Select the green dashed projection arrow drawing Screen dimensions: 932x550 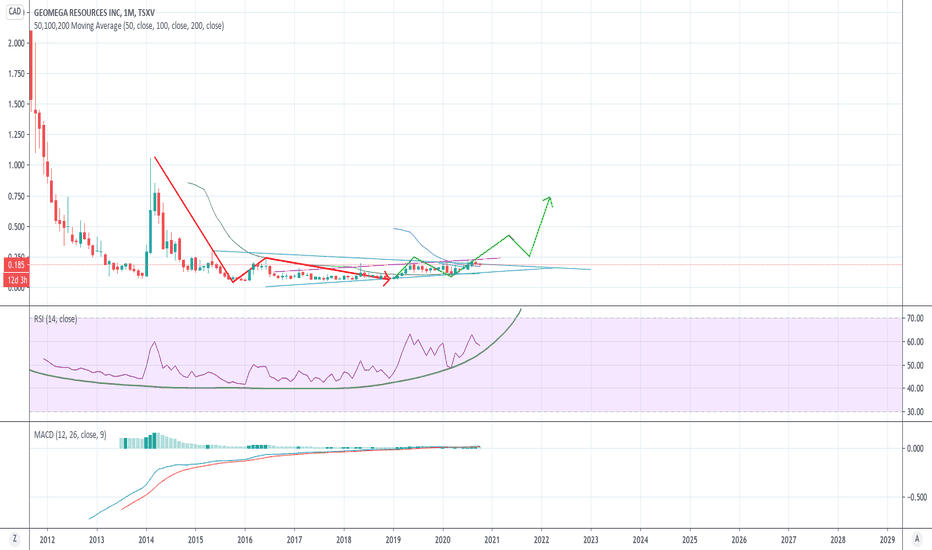tap(540, 226)
